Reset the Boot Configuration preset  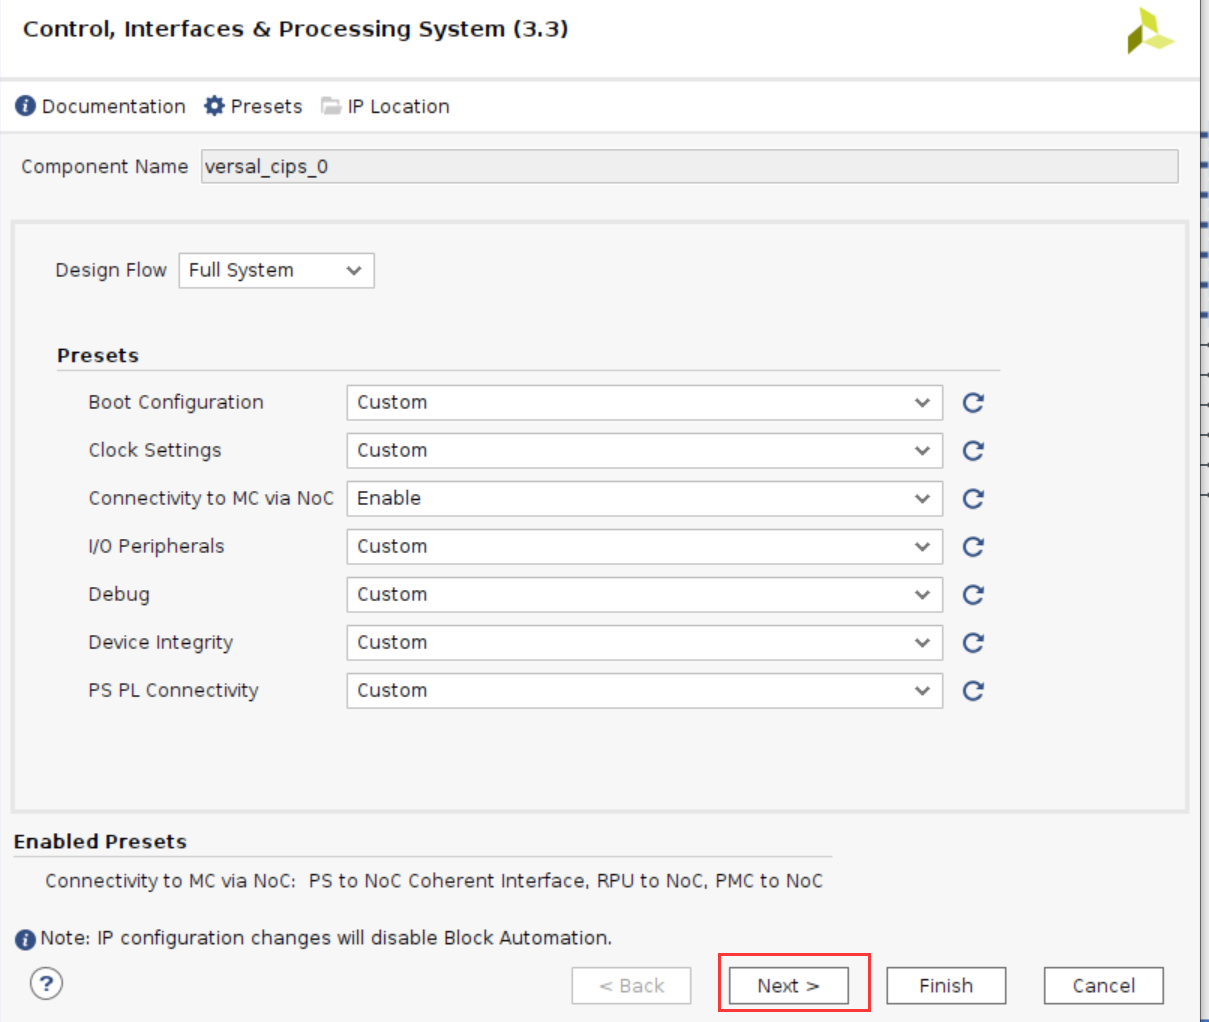(973, 403)
